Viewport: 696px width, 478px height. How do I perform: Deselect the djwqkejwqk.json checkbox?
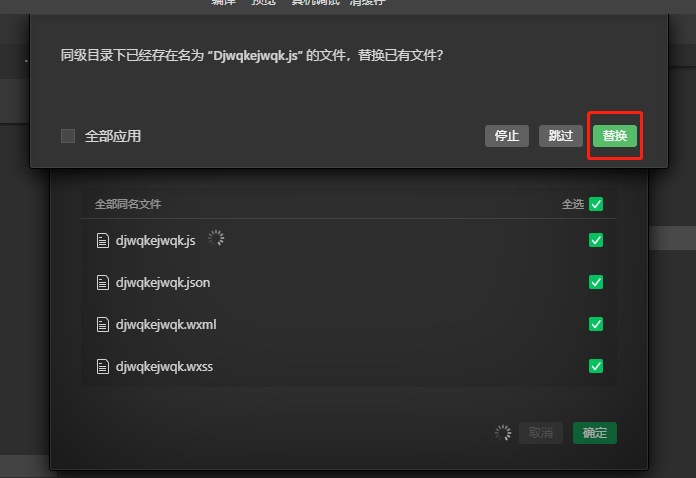pyautogui.click(x=596, y=282)
